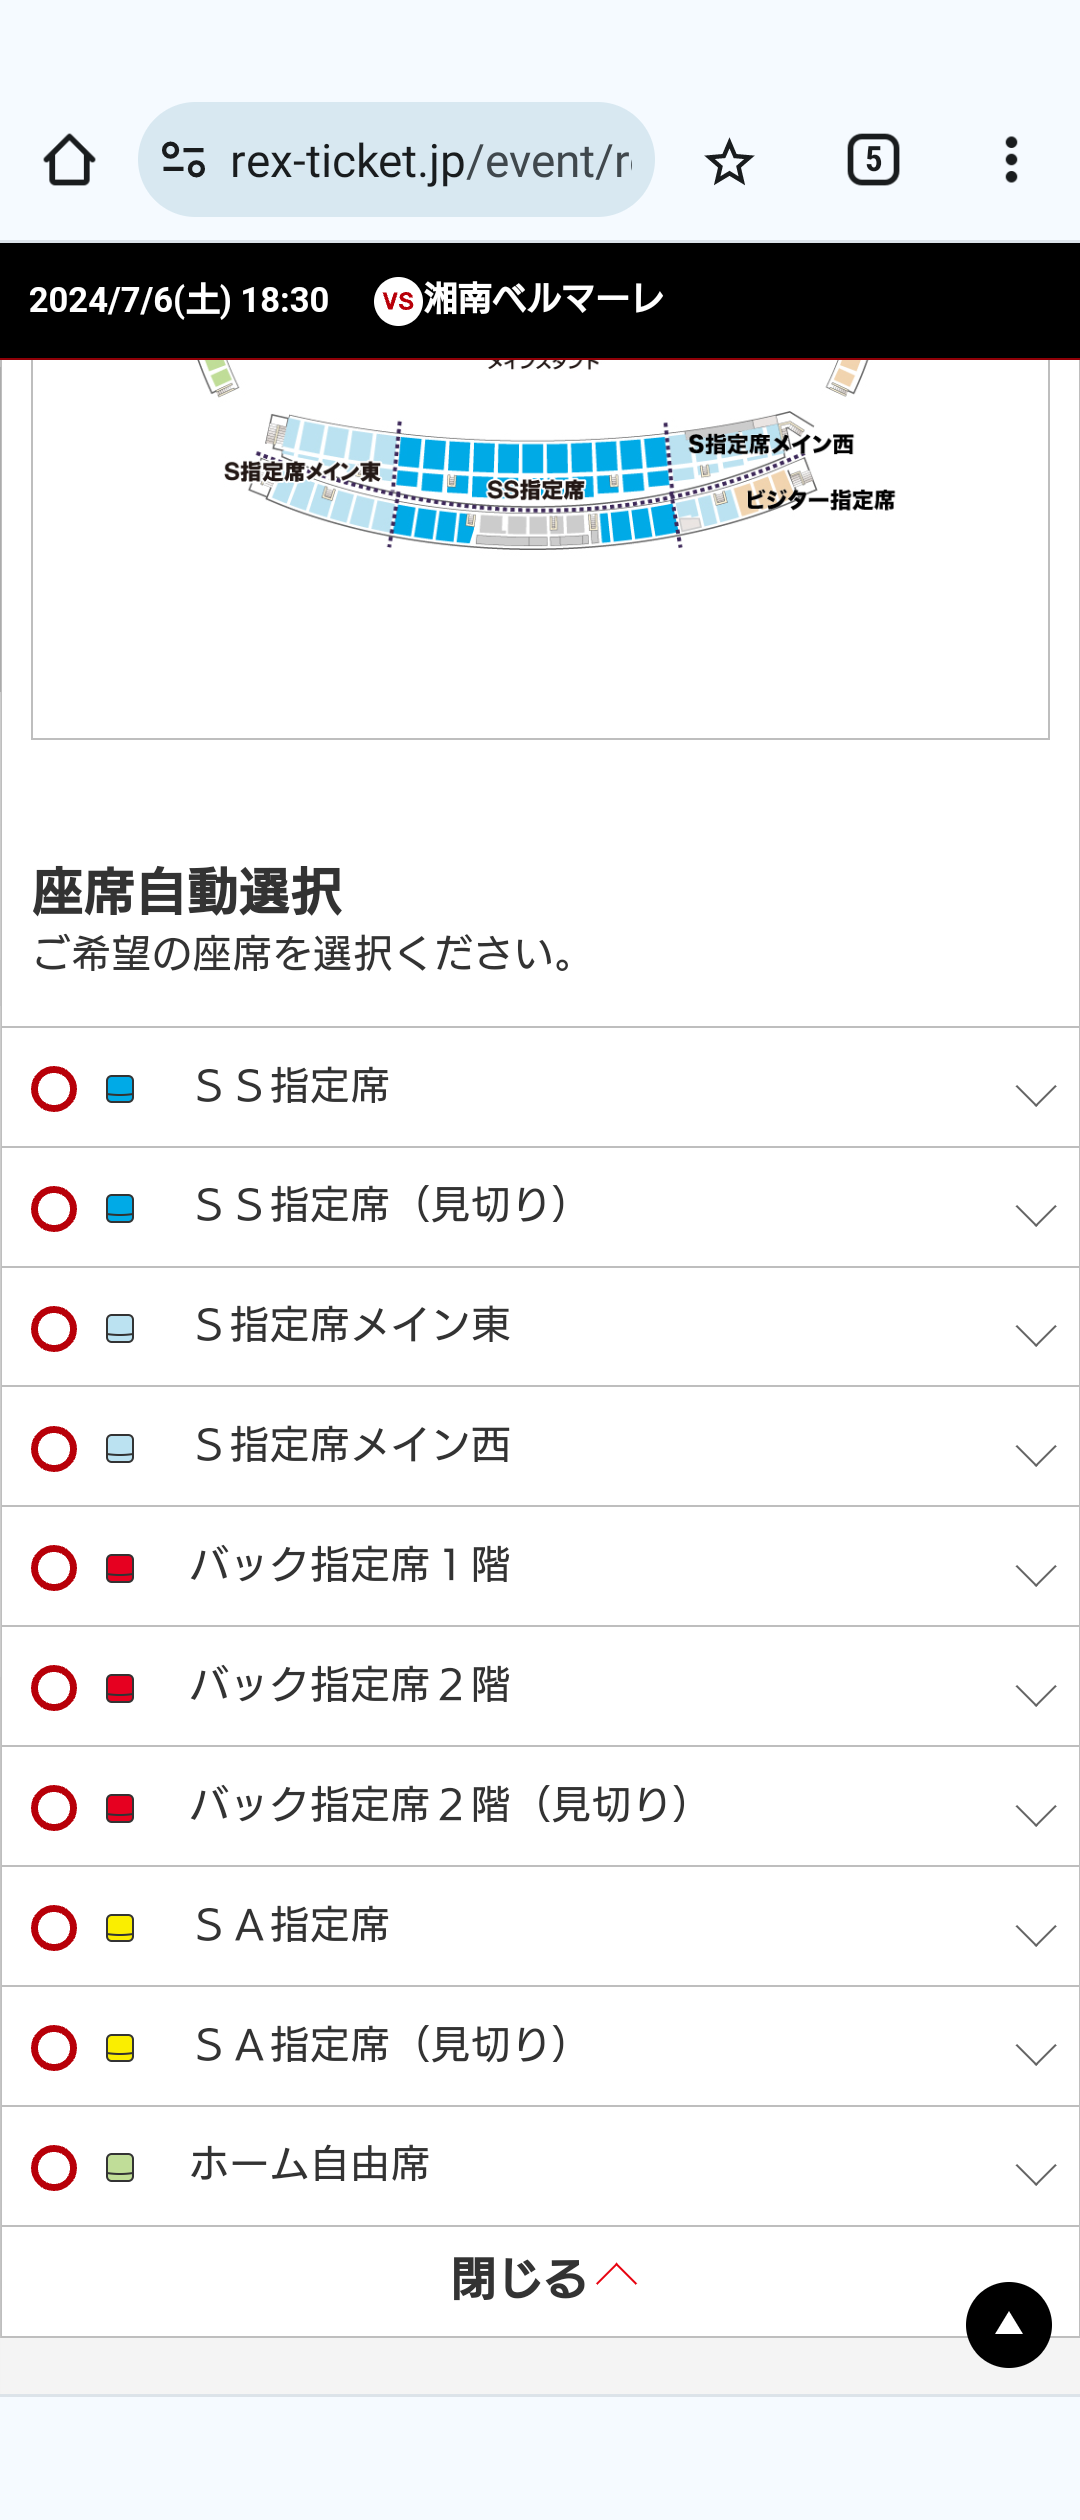This screenshot has height=2520, width=1080.
Task: Open the バック指定席2階（見切り） row
Action: [x=540, y=1806]
